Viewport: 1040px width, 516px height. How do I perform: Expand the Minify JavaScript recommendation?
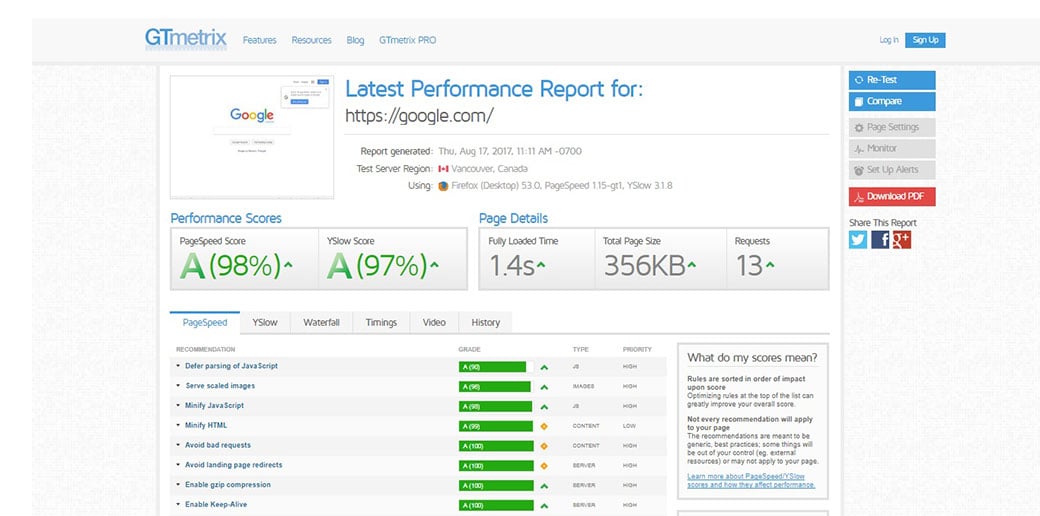coord(214,406)
